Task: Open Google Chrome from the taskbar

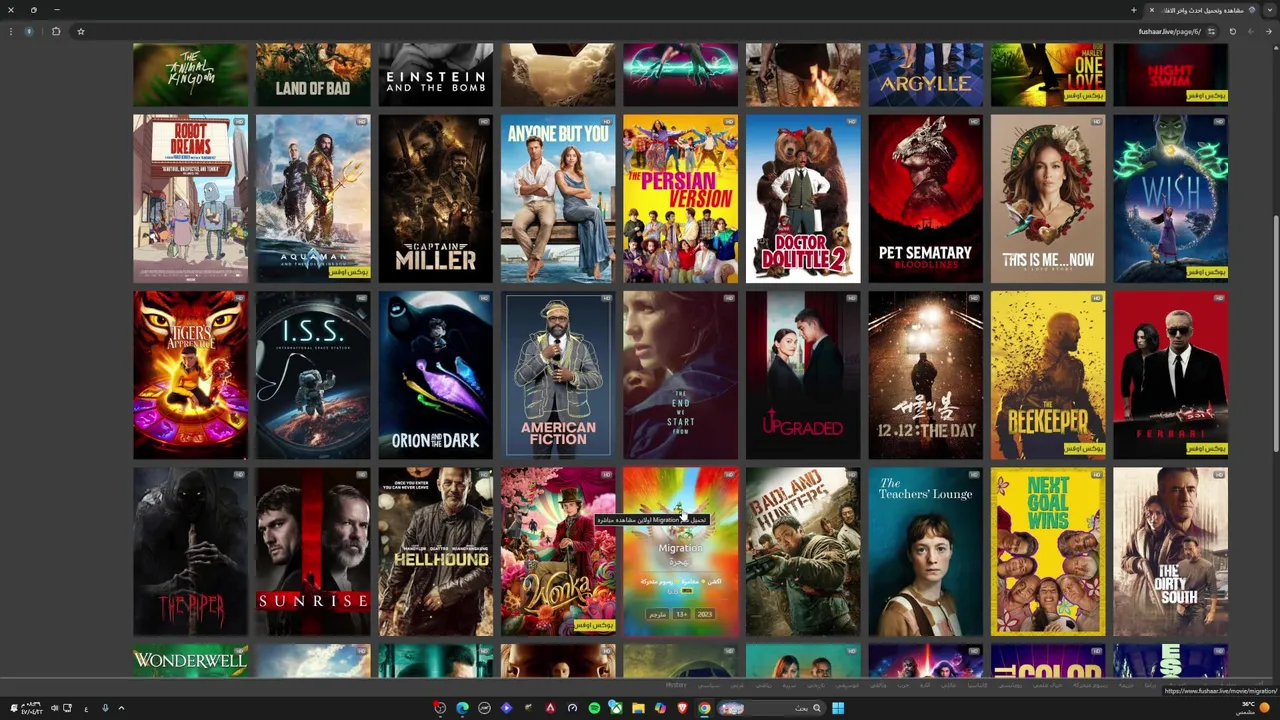Action: [x=704, y=708]
